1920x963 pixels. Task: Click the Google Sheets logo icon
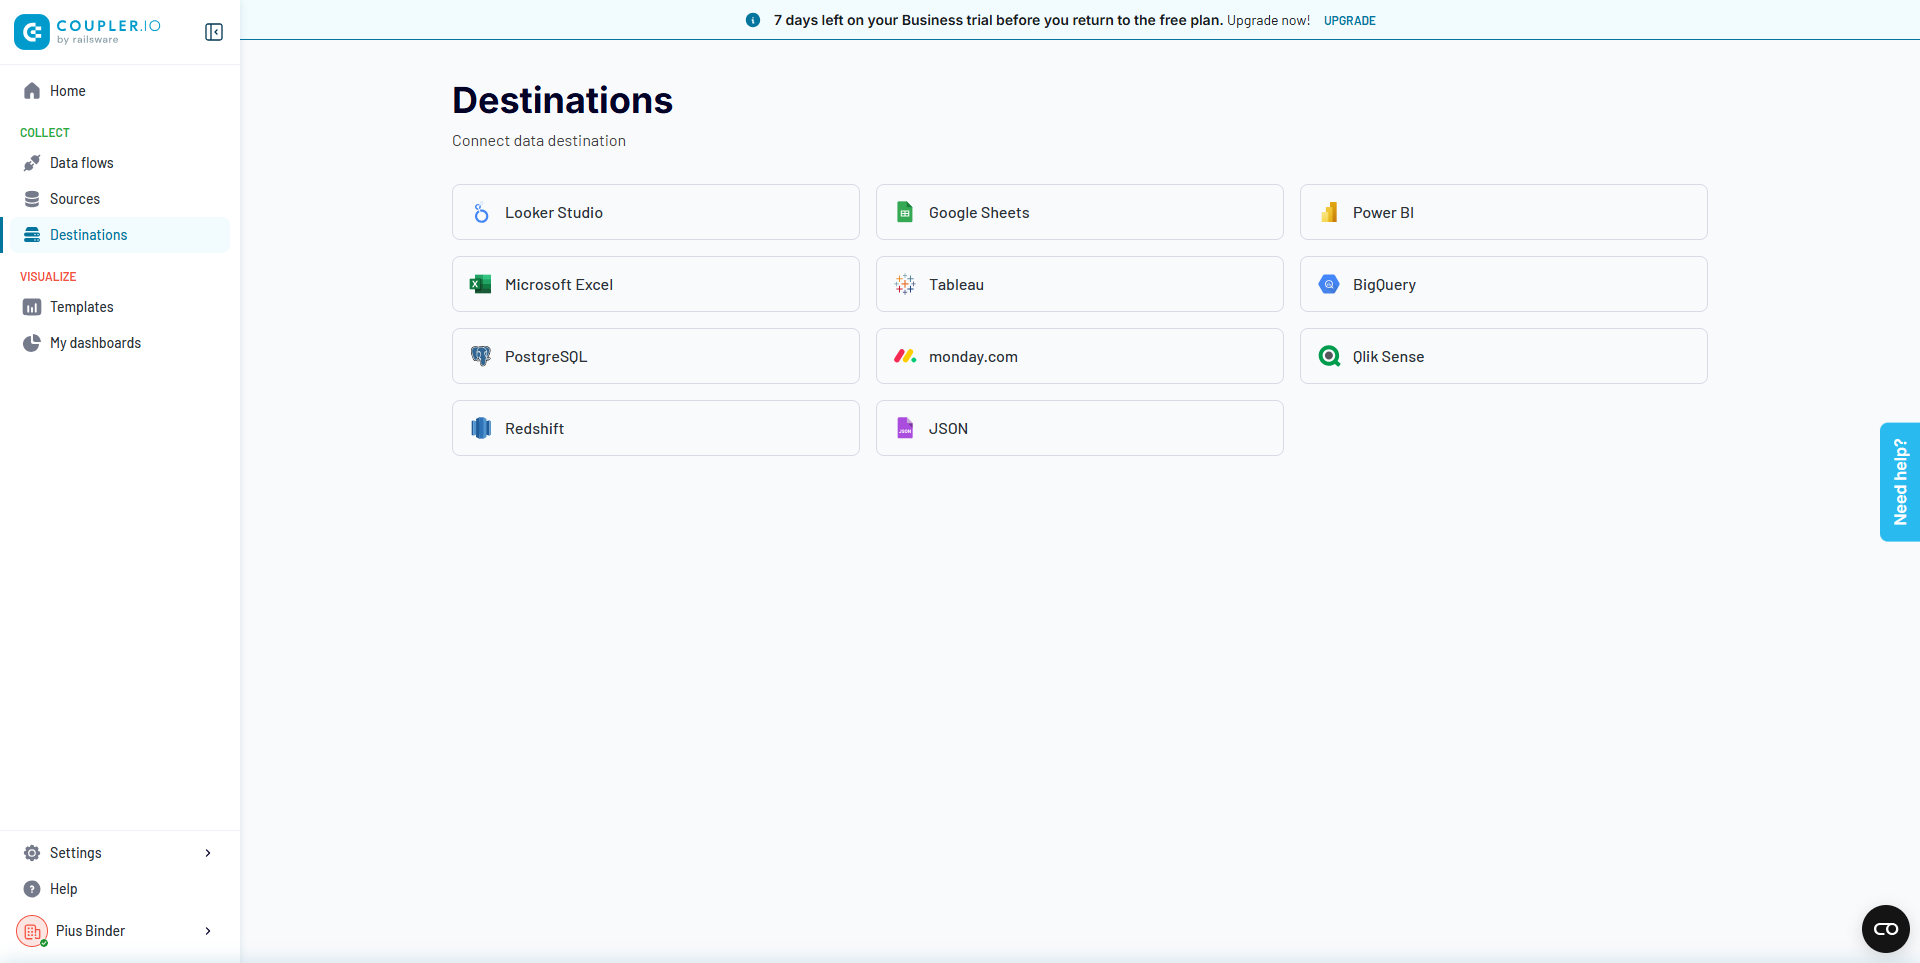click(905, 212)
